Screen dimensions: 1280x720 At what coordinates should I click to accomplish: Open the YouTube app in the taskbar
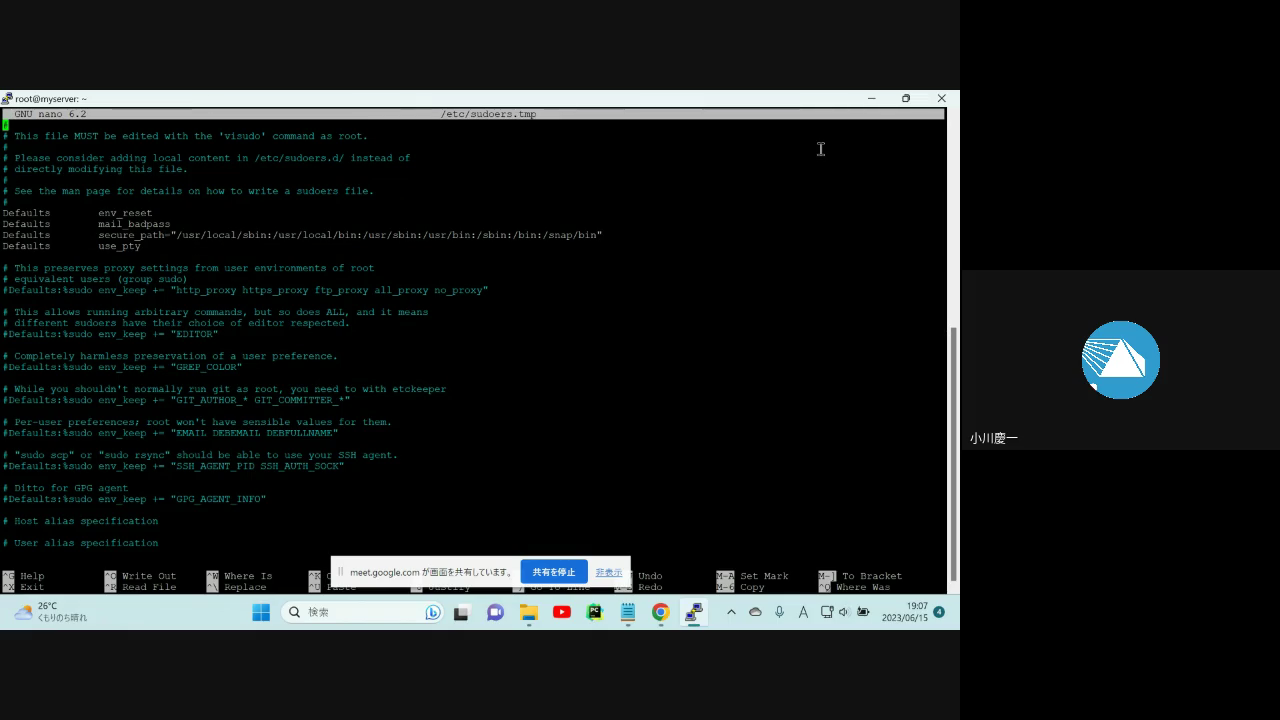point(562,612)
